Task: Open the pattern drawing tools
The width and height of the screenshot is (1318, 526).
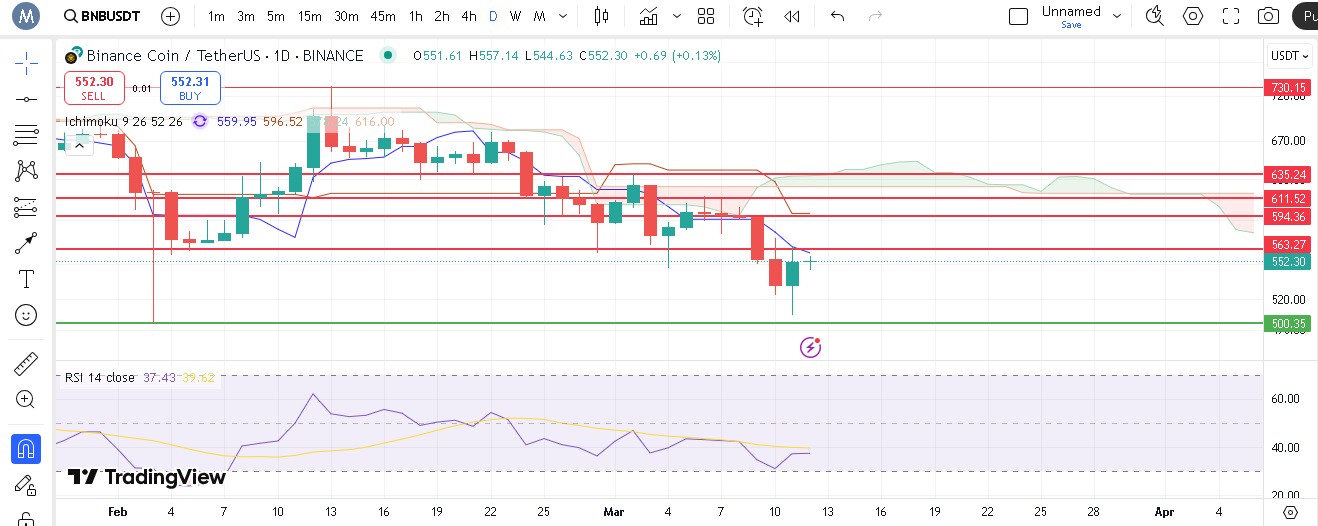Action: point(26,171)
